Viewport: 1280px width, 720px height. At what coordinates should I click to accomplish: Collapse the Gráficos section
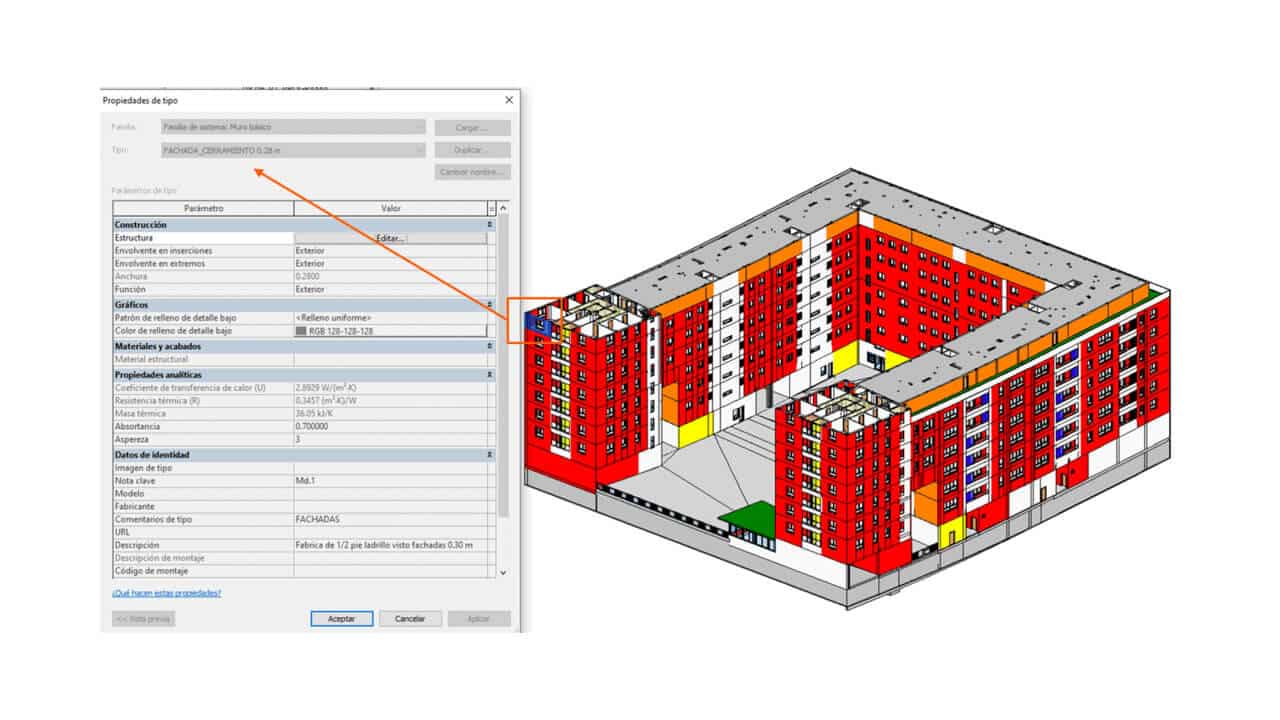click(x=490, y=304)
